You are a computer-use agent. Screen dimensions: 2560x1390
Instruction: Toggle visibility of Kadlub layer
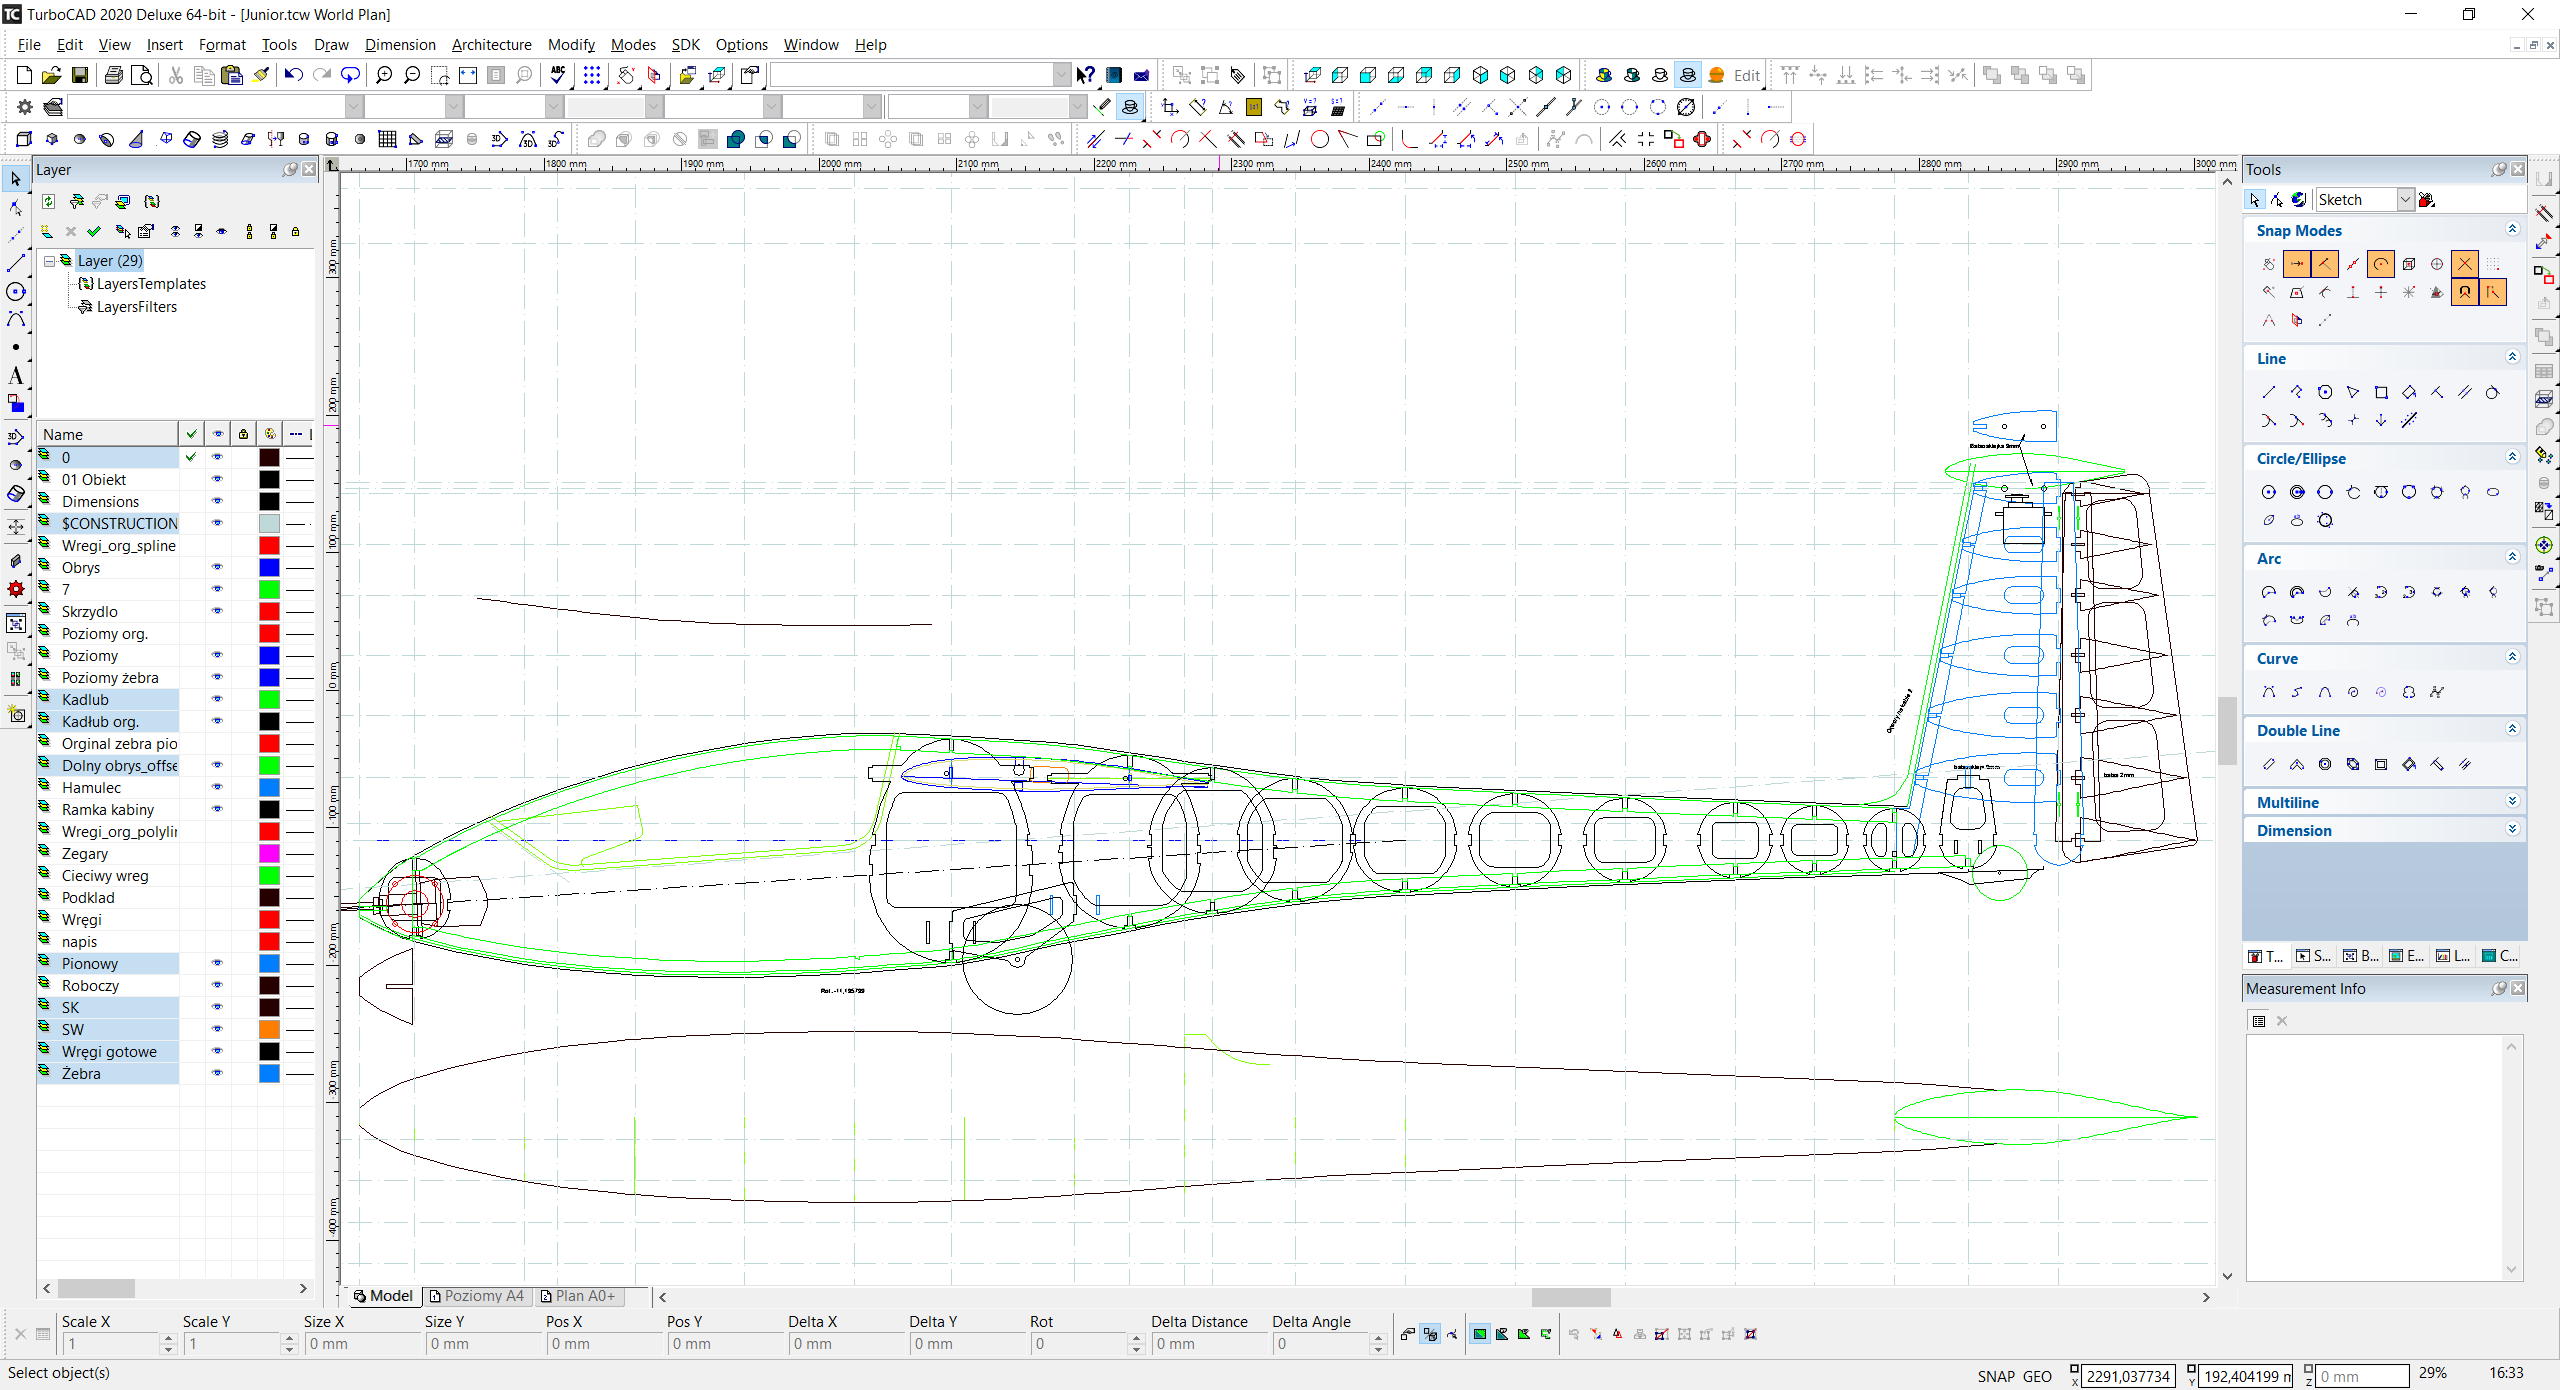tap(217, 700)
